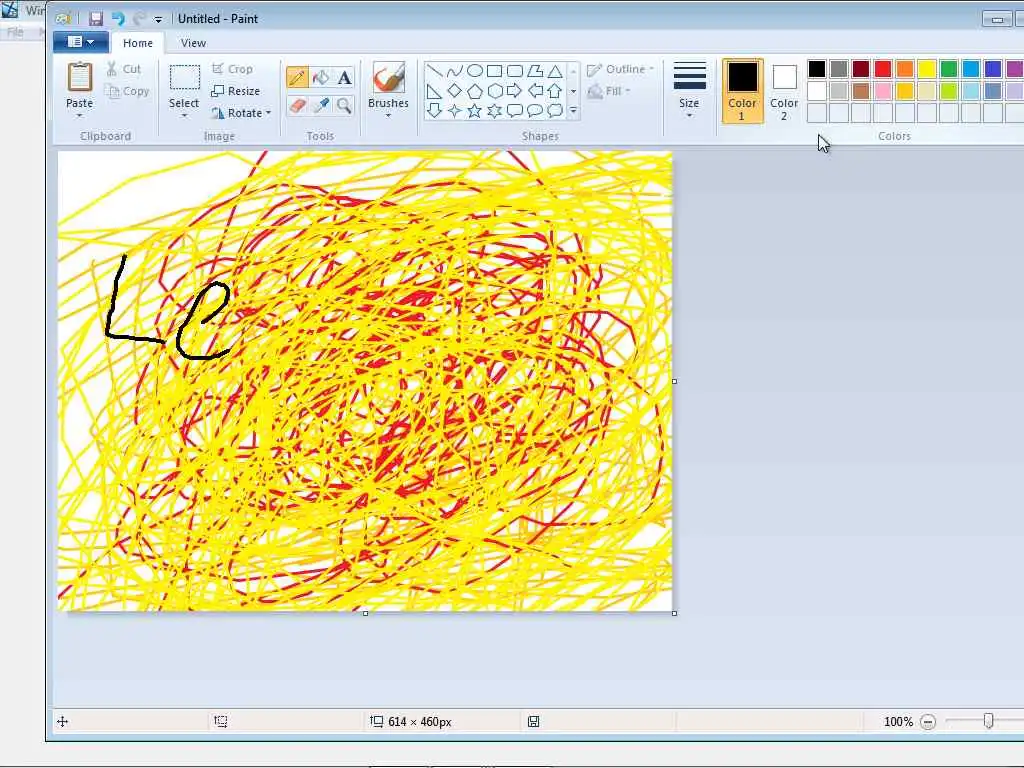The width and height of the screenshot is (1024, 768).
Task: Click the Copy button
Action: tap(128, 91)
